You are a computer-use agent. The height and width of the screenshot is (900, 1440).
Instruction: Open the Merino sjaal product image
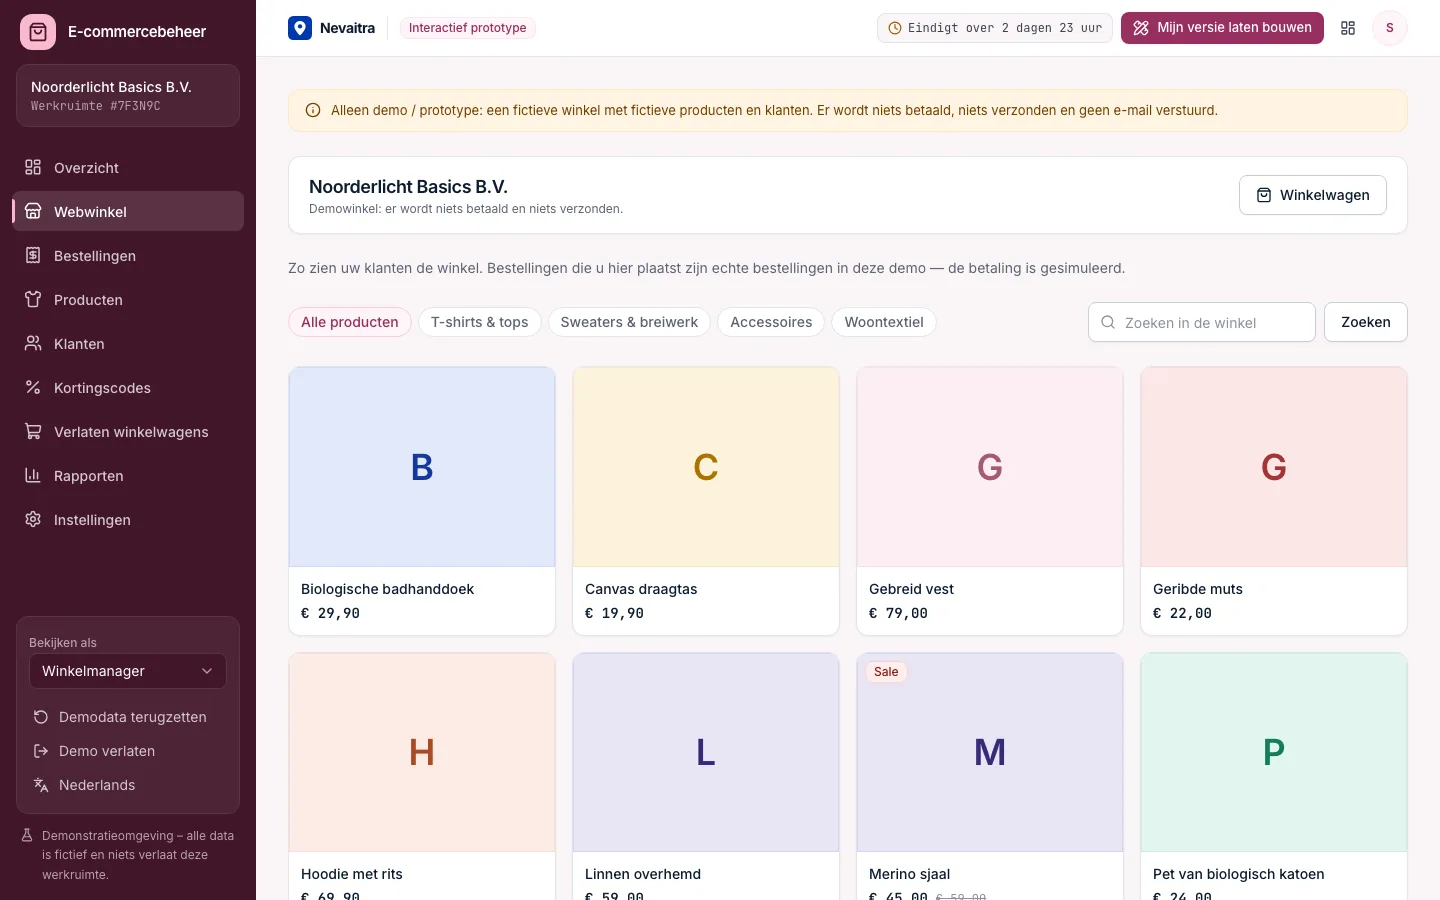(990, 752)
